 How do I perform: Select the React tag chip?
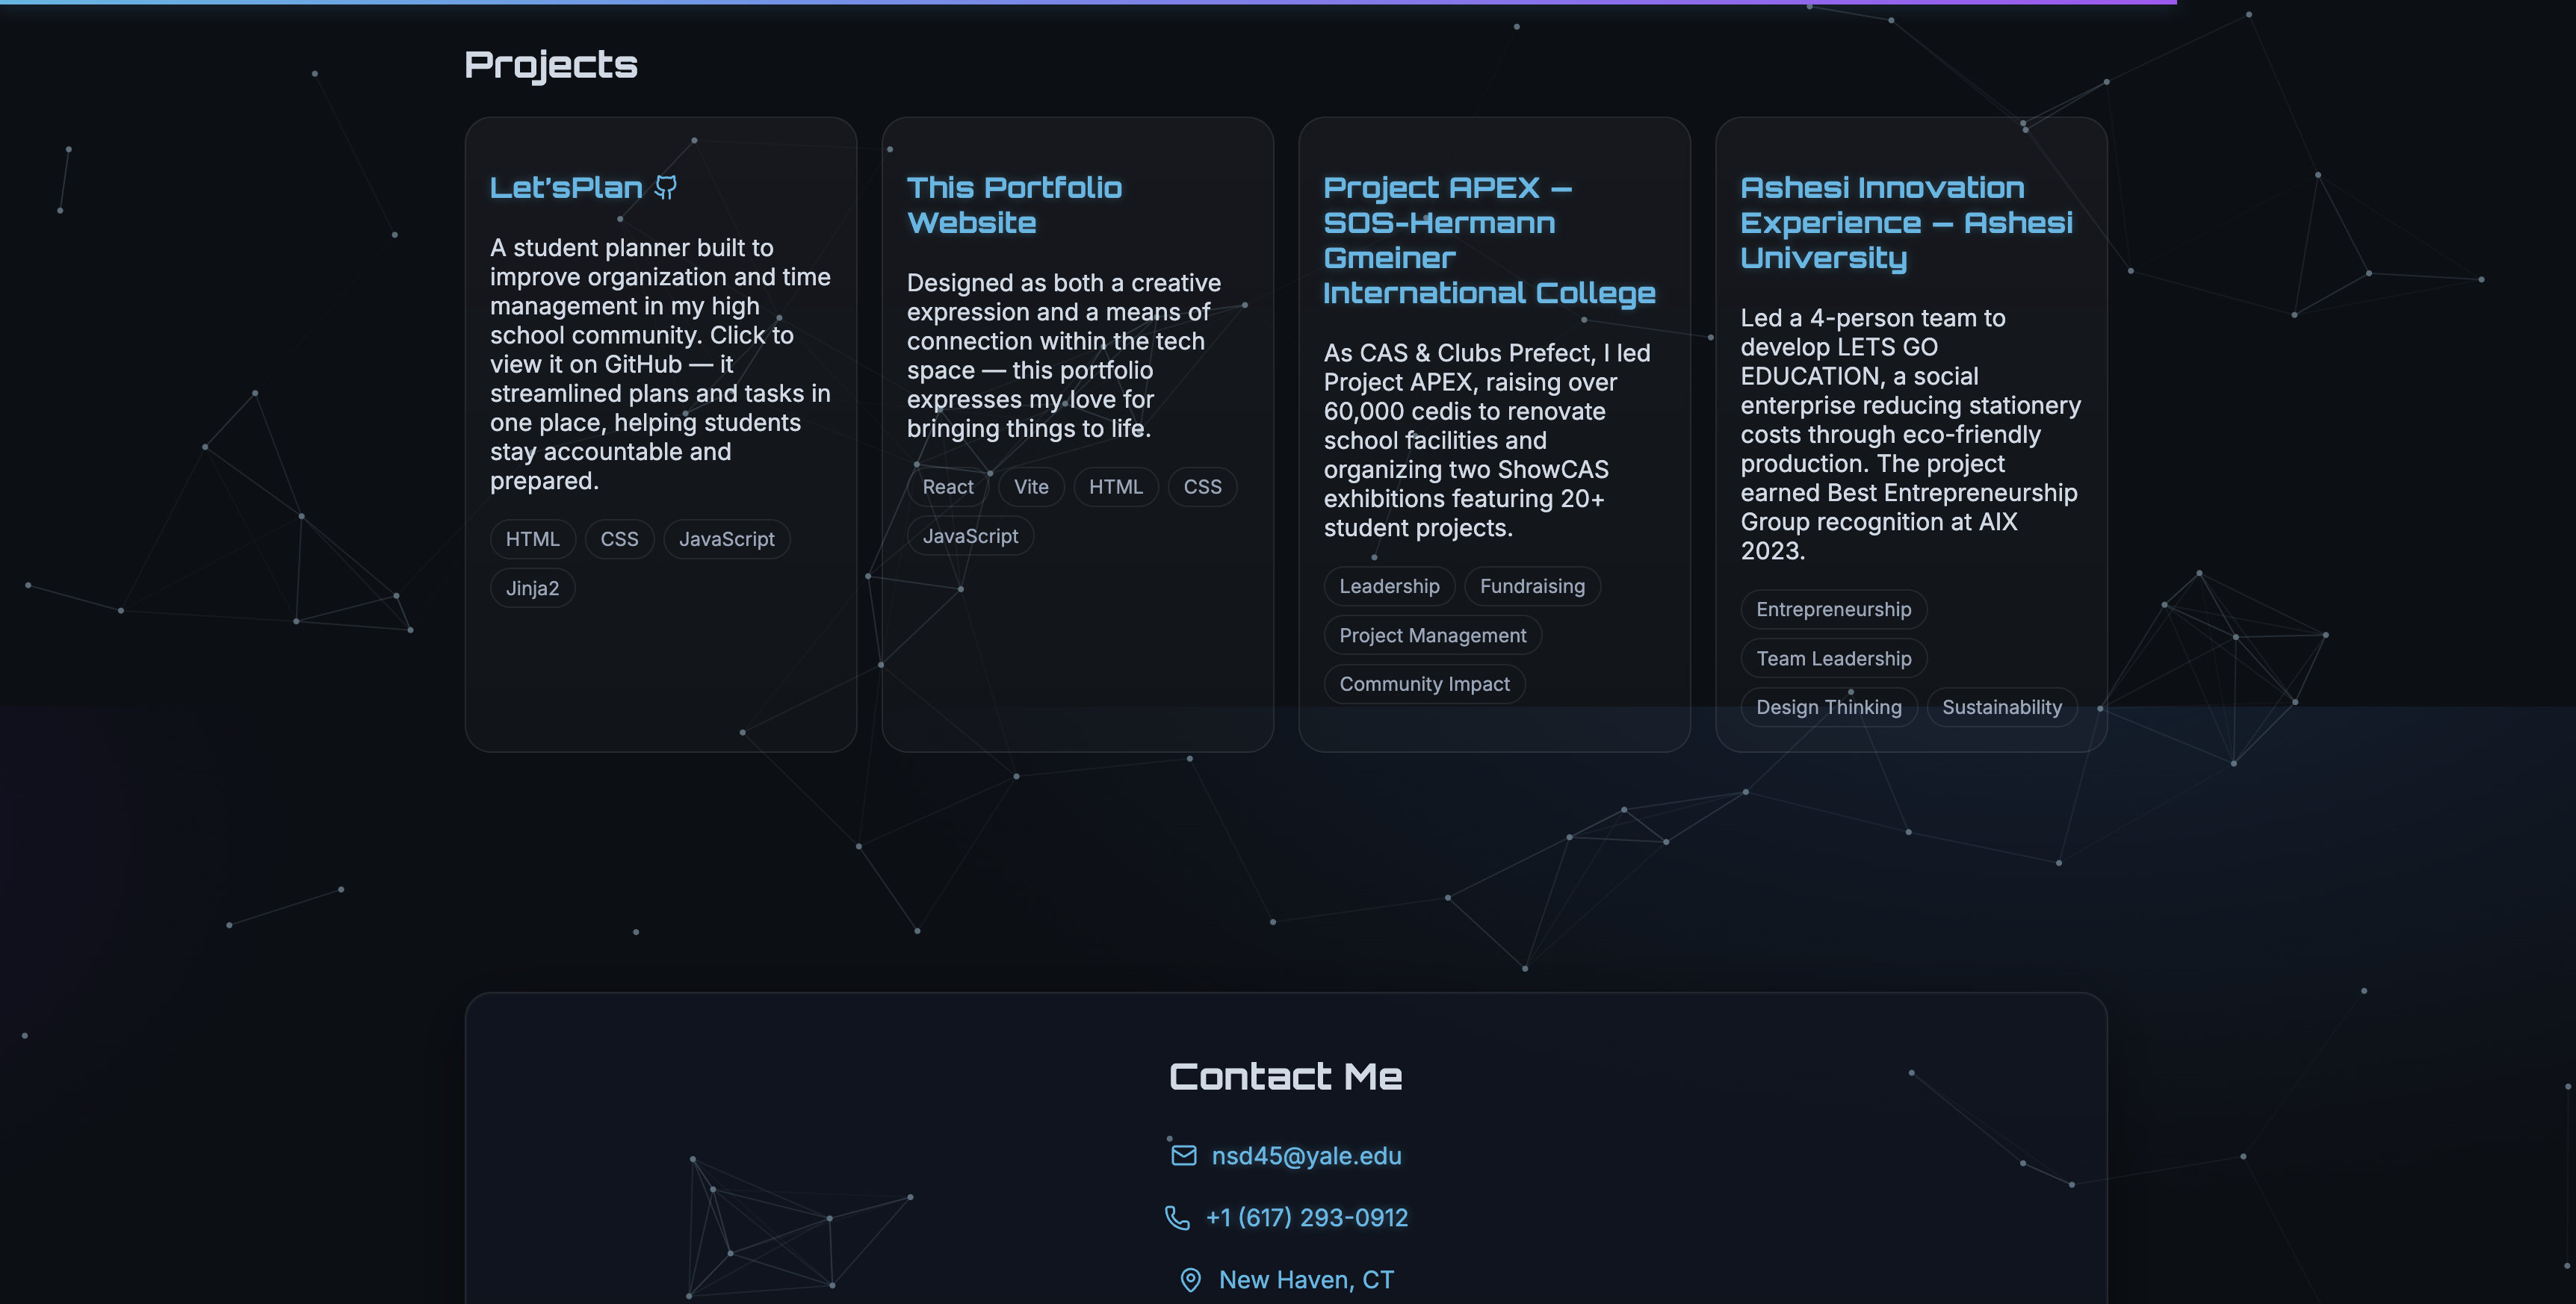[947, 487]
